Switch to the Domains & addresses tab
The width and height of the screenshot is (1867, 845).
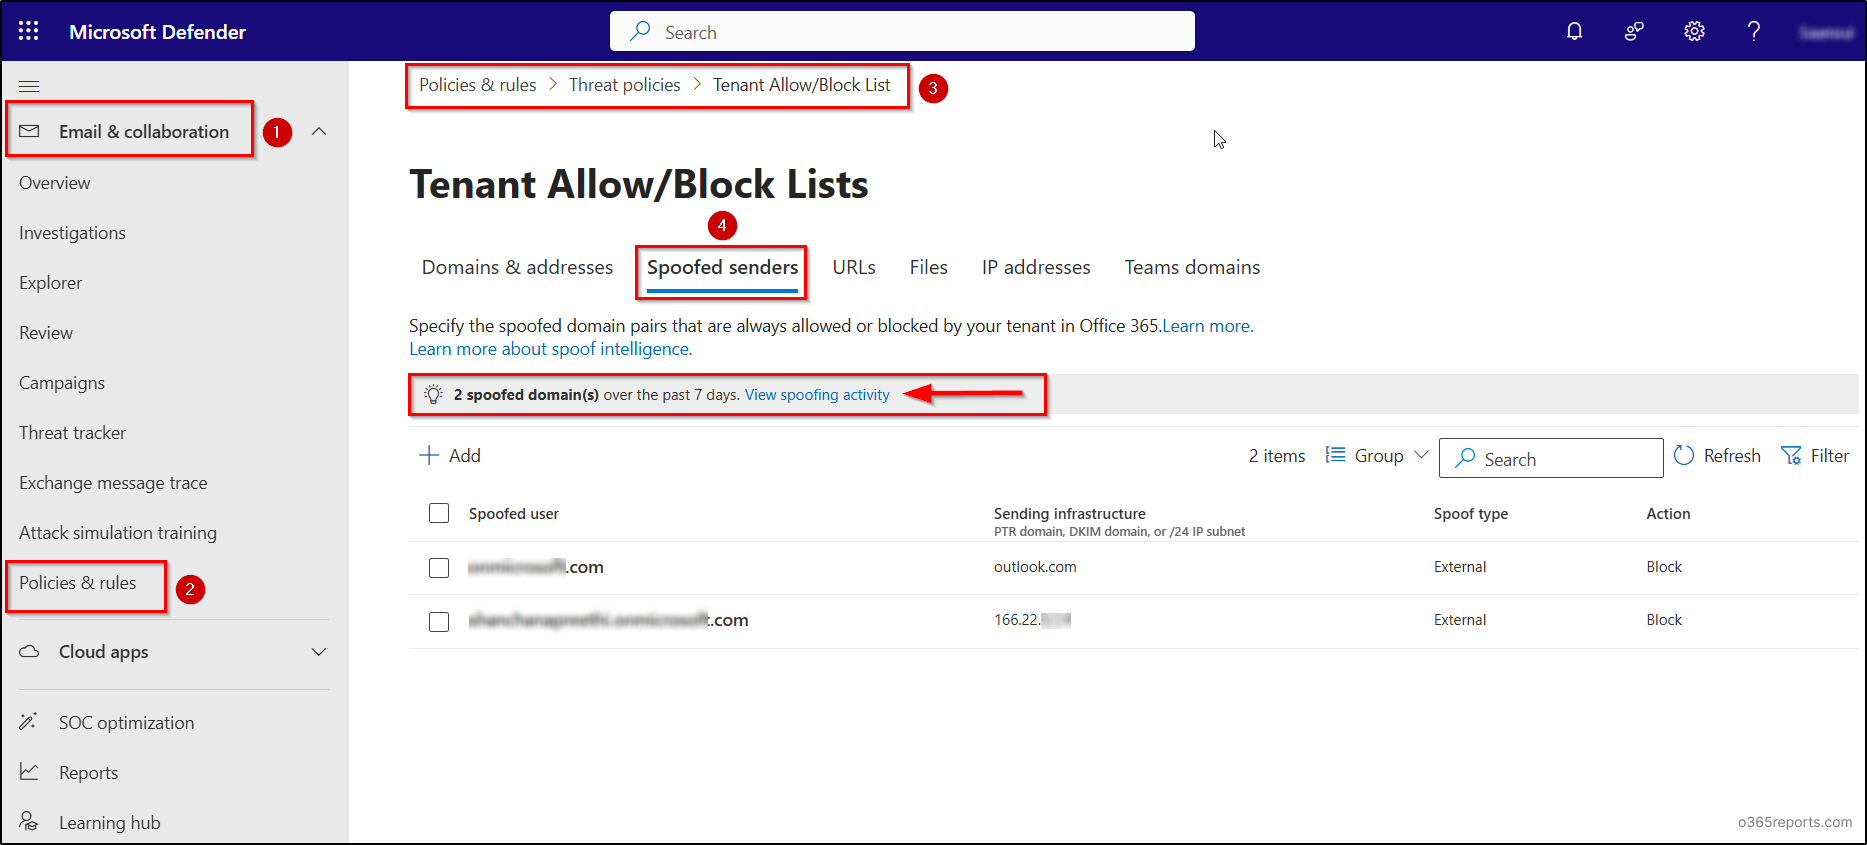[x=517, y=267]
